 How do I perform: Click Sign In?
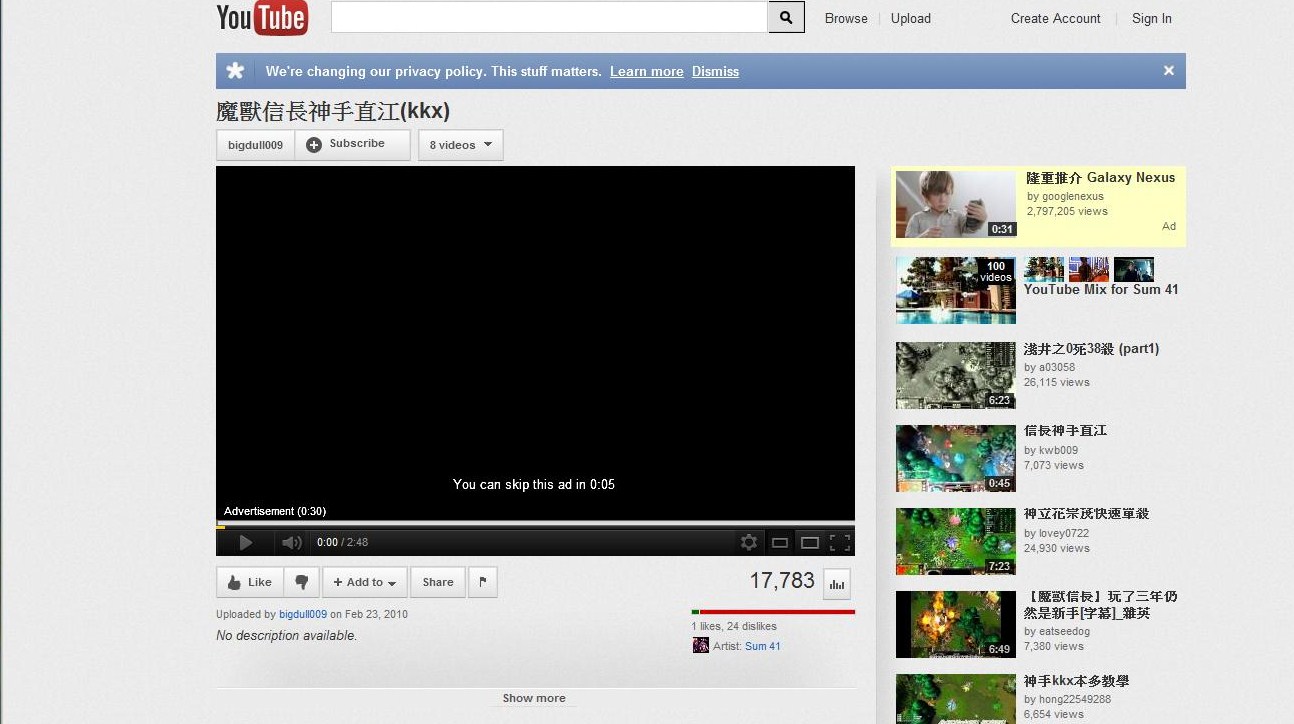(1152, 18)
